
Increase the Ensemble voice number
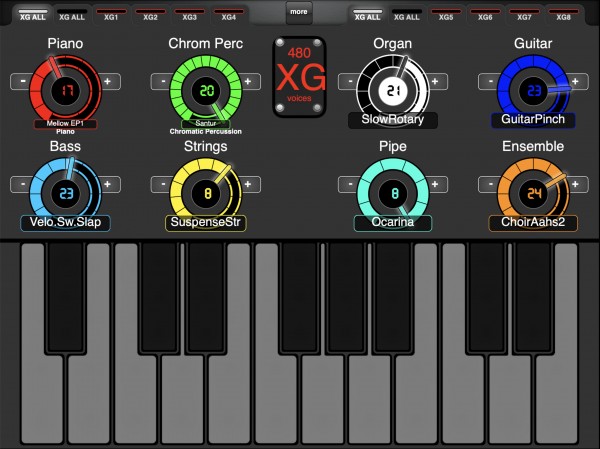(576, 184)
